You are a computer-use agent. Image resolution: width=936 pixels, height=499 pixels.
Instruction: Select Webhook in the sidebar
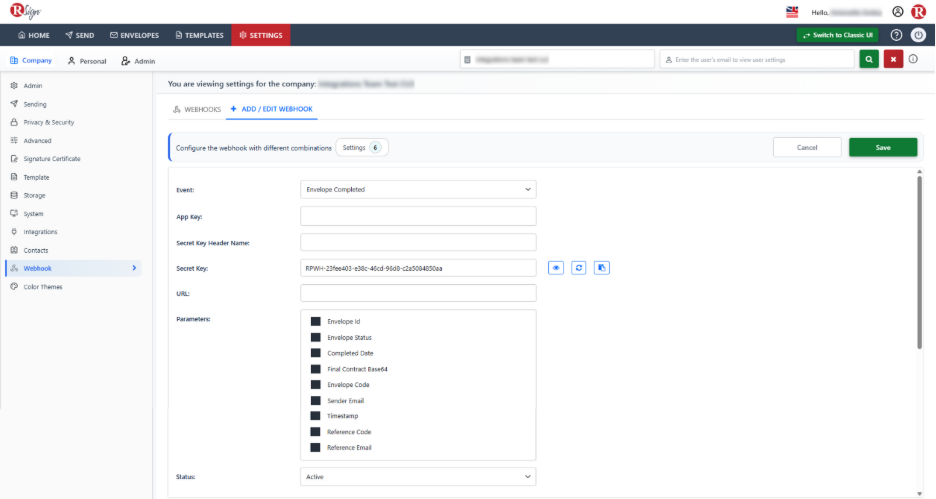click(75, 269)
